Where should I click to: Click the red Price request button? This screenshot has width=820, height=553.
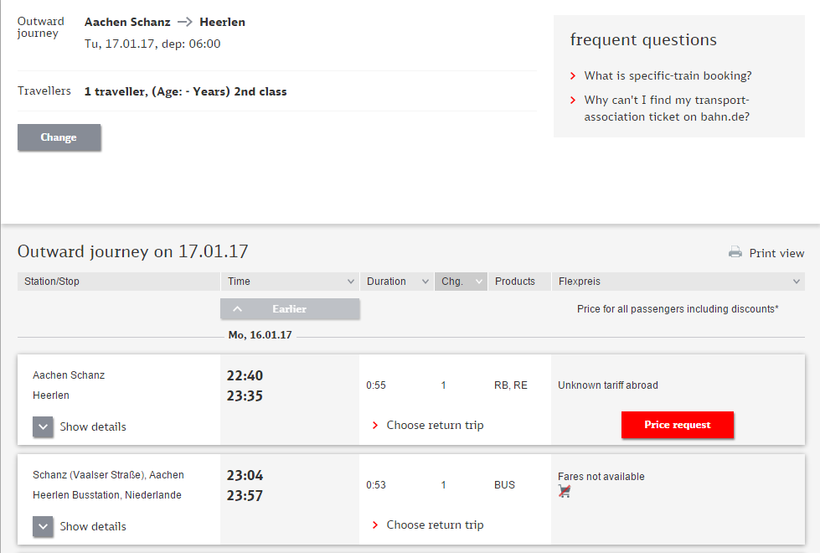(x=677, y=425)
